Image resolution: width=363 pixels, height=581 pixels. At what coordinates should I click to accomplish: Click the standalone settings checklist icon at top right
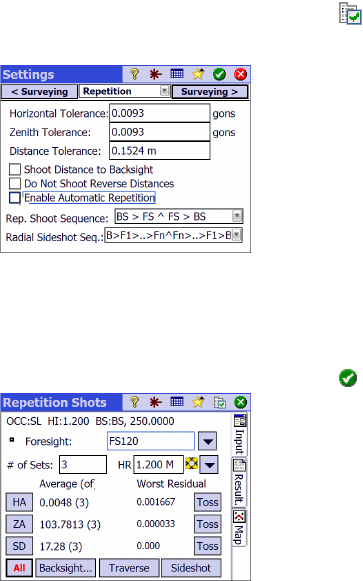click(x=350, y=14)
